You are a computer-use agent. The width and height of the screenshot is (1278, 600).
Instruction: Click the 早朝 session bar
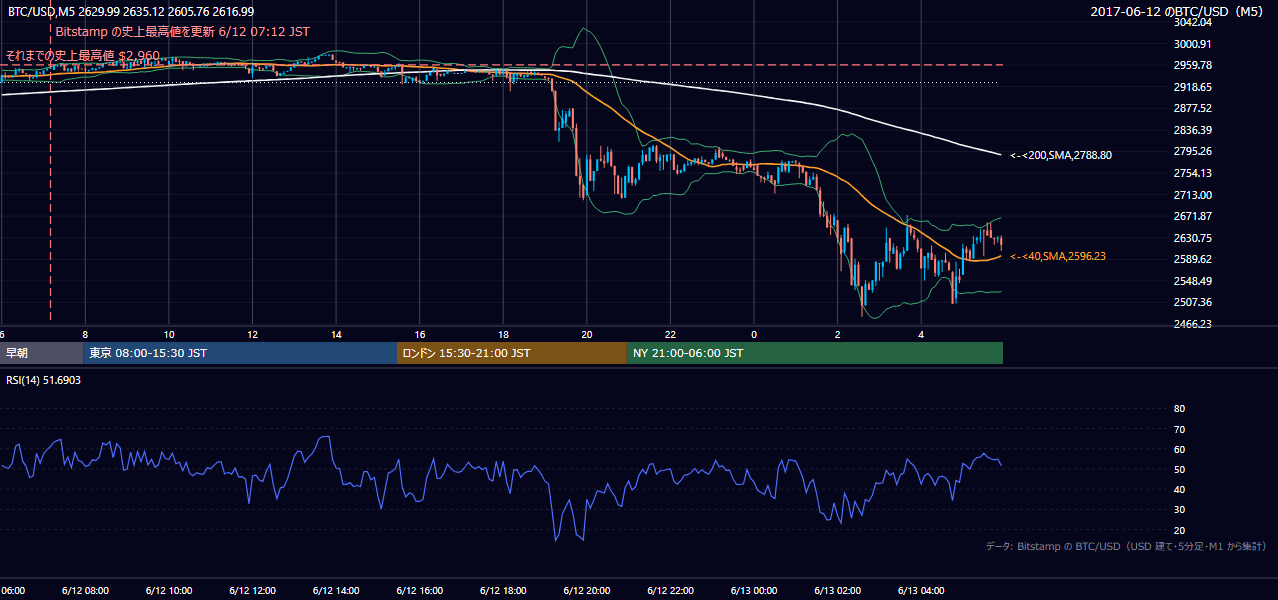point(42,353)
